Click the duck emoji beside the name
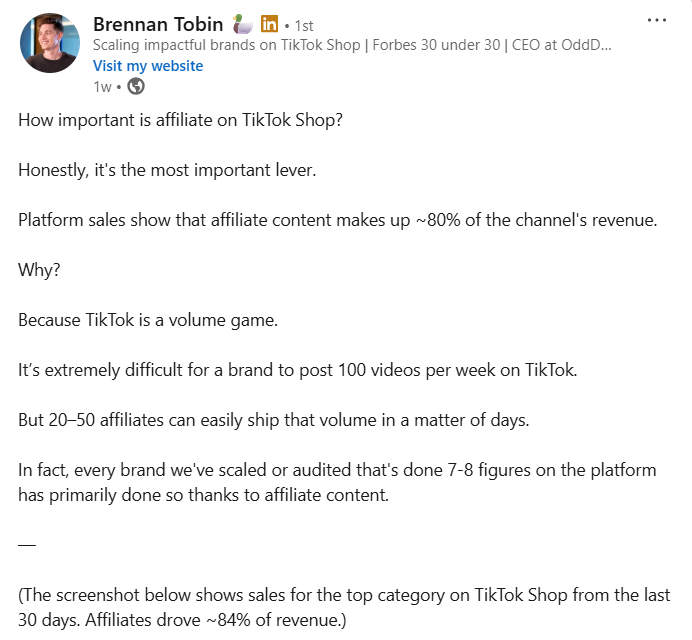This screenshot has width=692, height=640. 243,24
